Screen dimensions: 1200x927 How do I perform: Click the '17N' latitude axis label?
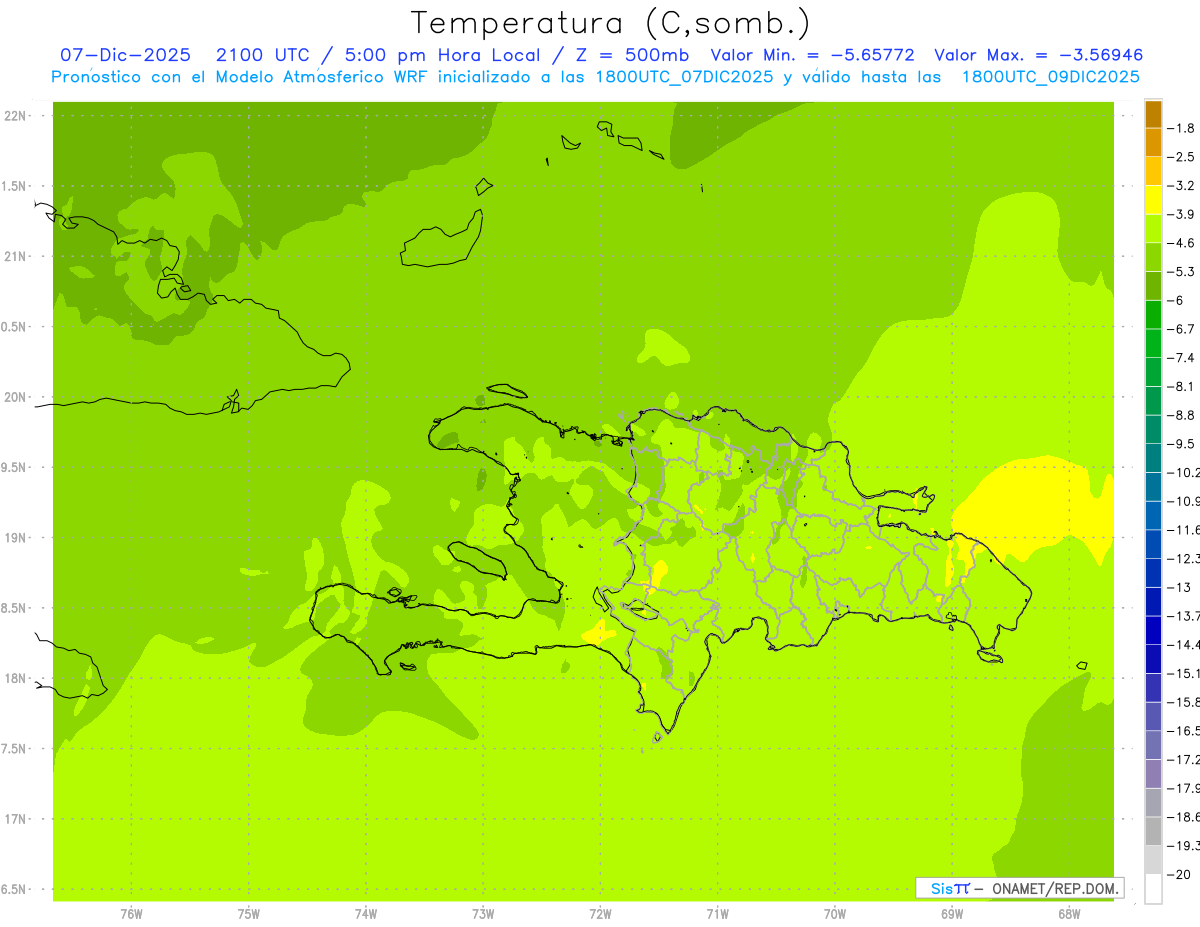tap(15, 819)
